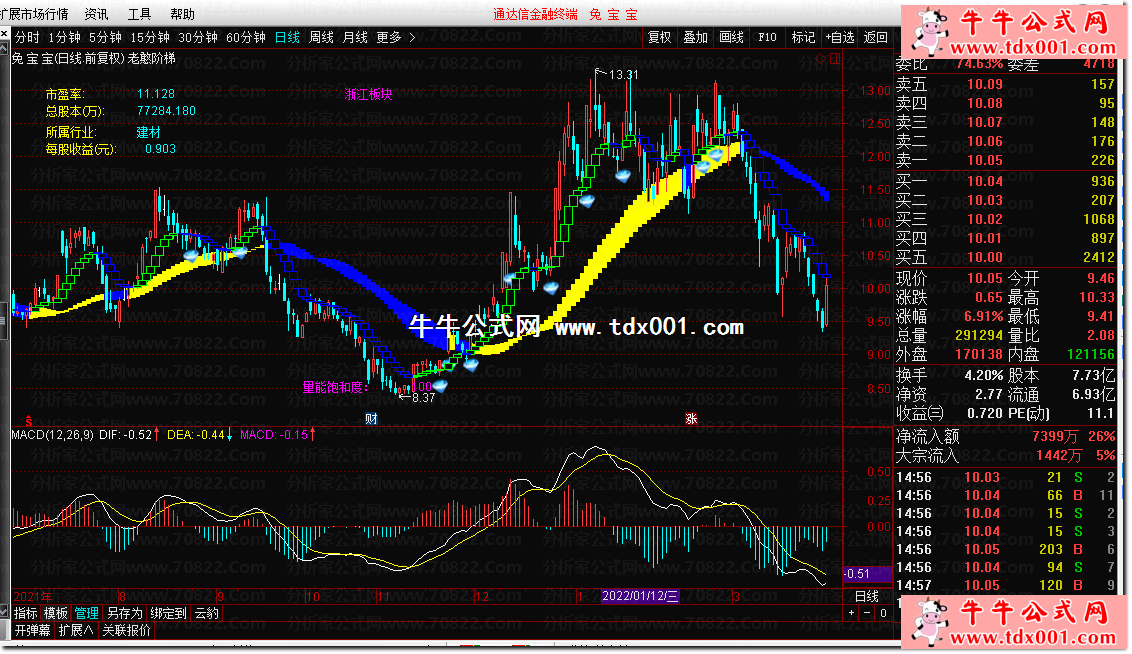Viewport: 1132px width, 654px height.
Task: Click the 返回 back button
Action: [x=876, y=37]
